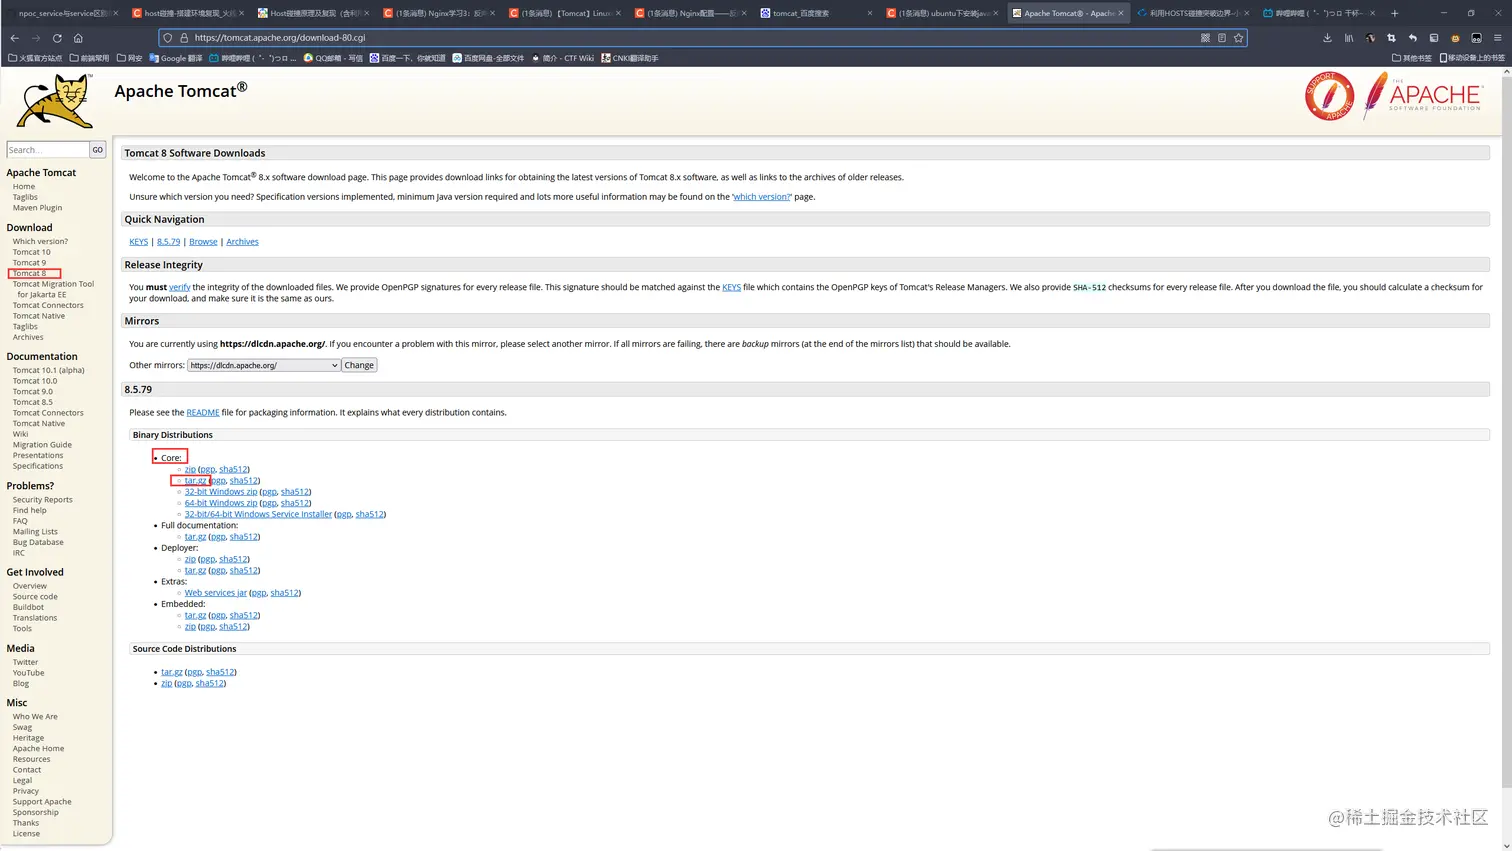Download the 64-bit Windows zip
This screenshot has width=1512, height=851.
(x=221, y=503)
